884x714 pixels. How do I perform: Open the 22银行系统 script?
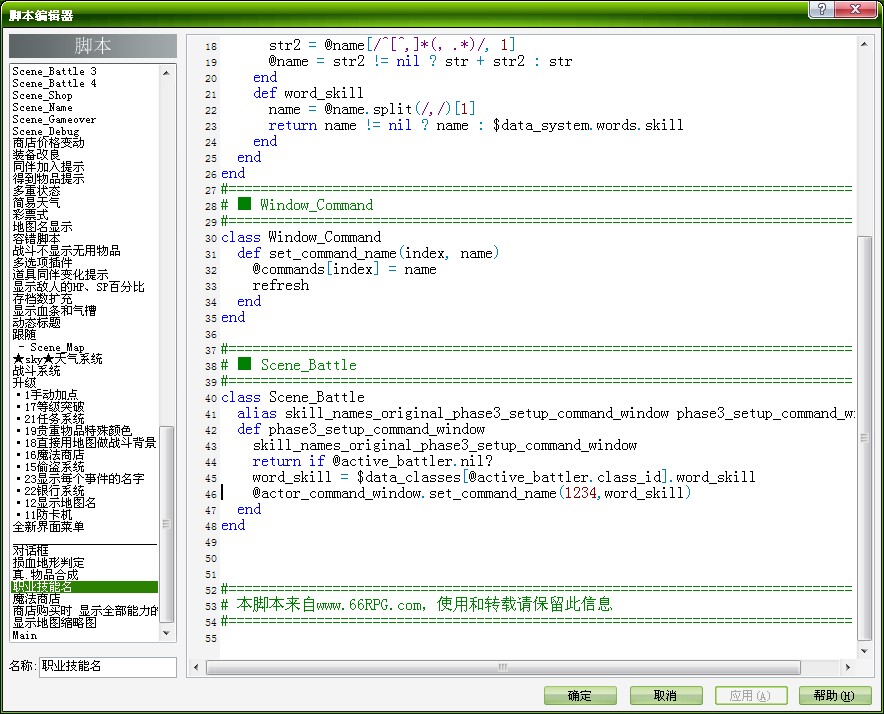coord(55,491)
